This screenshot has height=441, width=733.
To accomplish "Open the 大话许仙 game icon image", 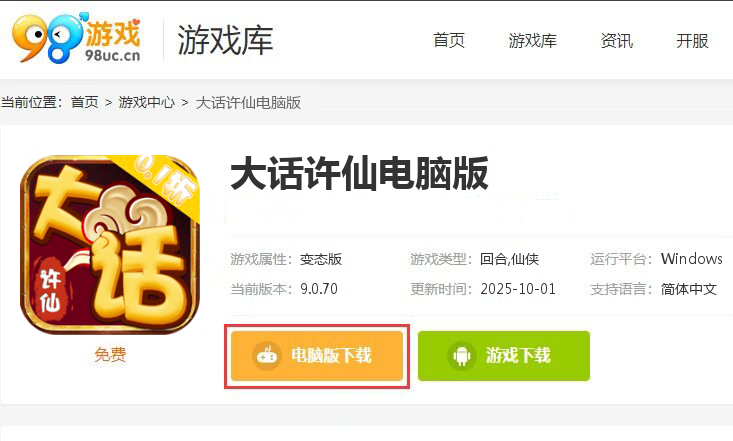I will (110, 245).
